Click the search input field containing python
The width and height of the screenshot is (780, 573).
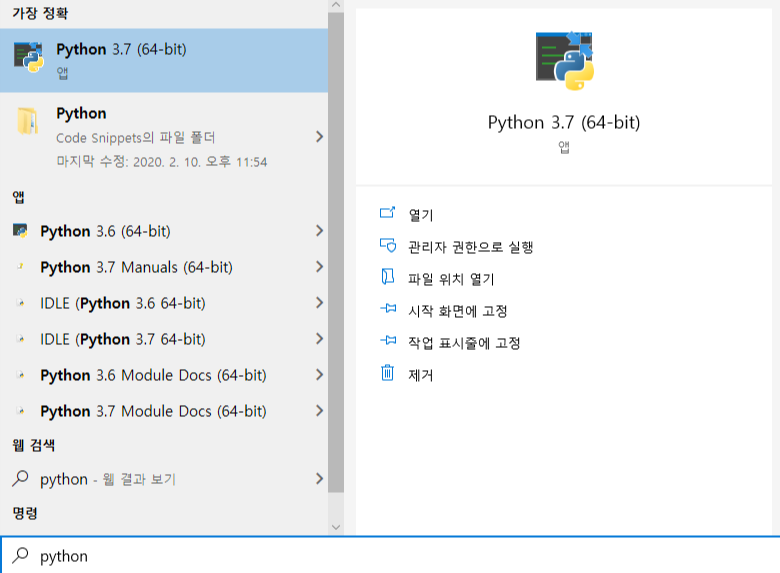click(x=390, y=555)
